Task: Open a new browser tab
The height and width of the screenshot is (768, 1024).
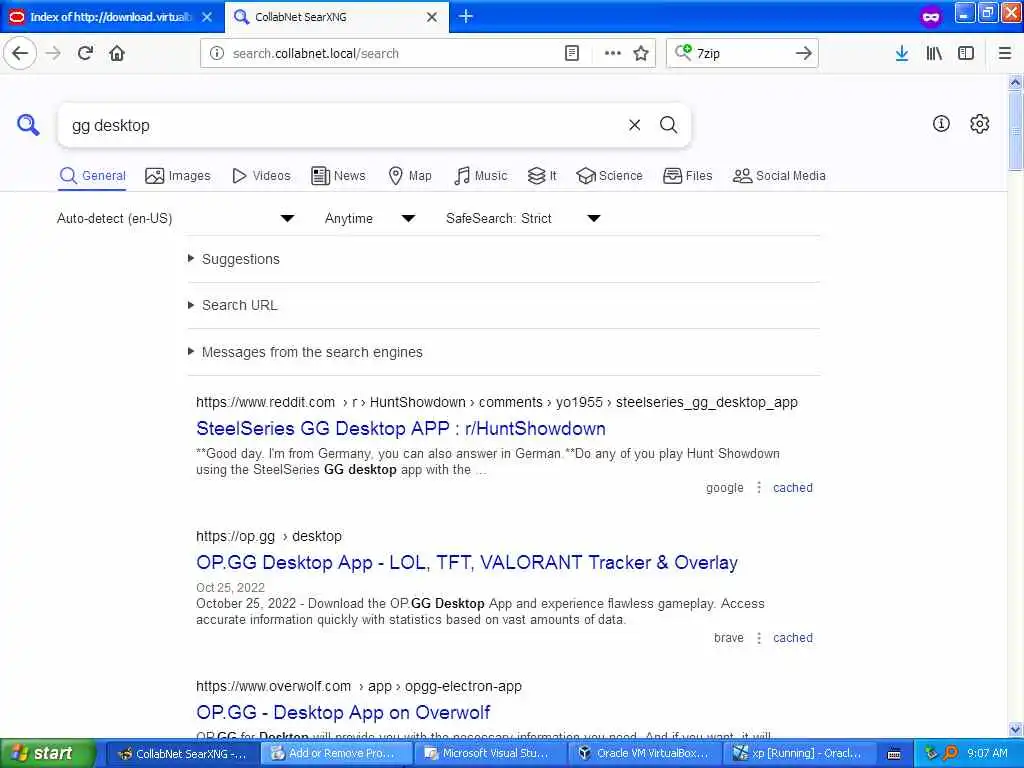Action: point(466,16)
